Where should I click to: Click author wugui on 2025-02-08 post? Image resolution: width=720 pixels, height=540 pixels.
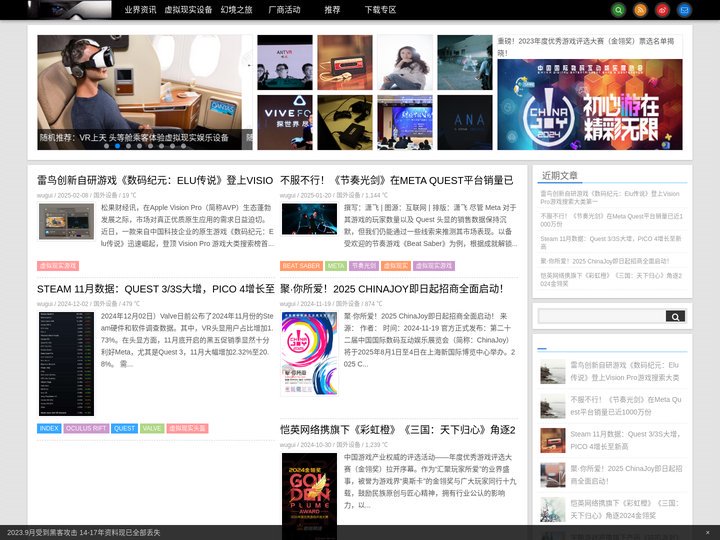pos(45,196)
